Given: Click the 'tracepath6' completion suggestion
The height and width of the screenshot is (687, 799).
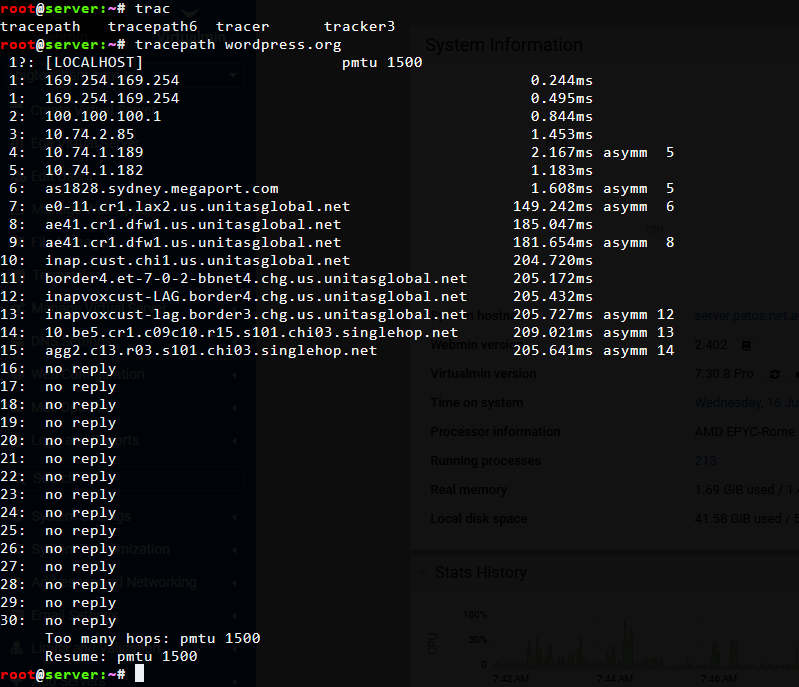Looking at the screenshot, I should click(x=152, y=27).
